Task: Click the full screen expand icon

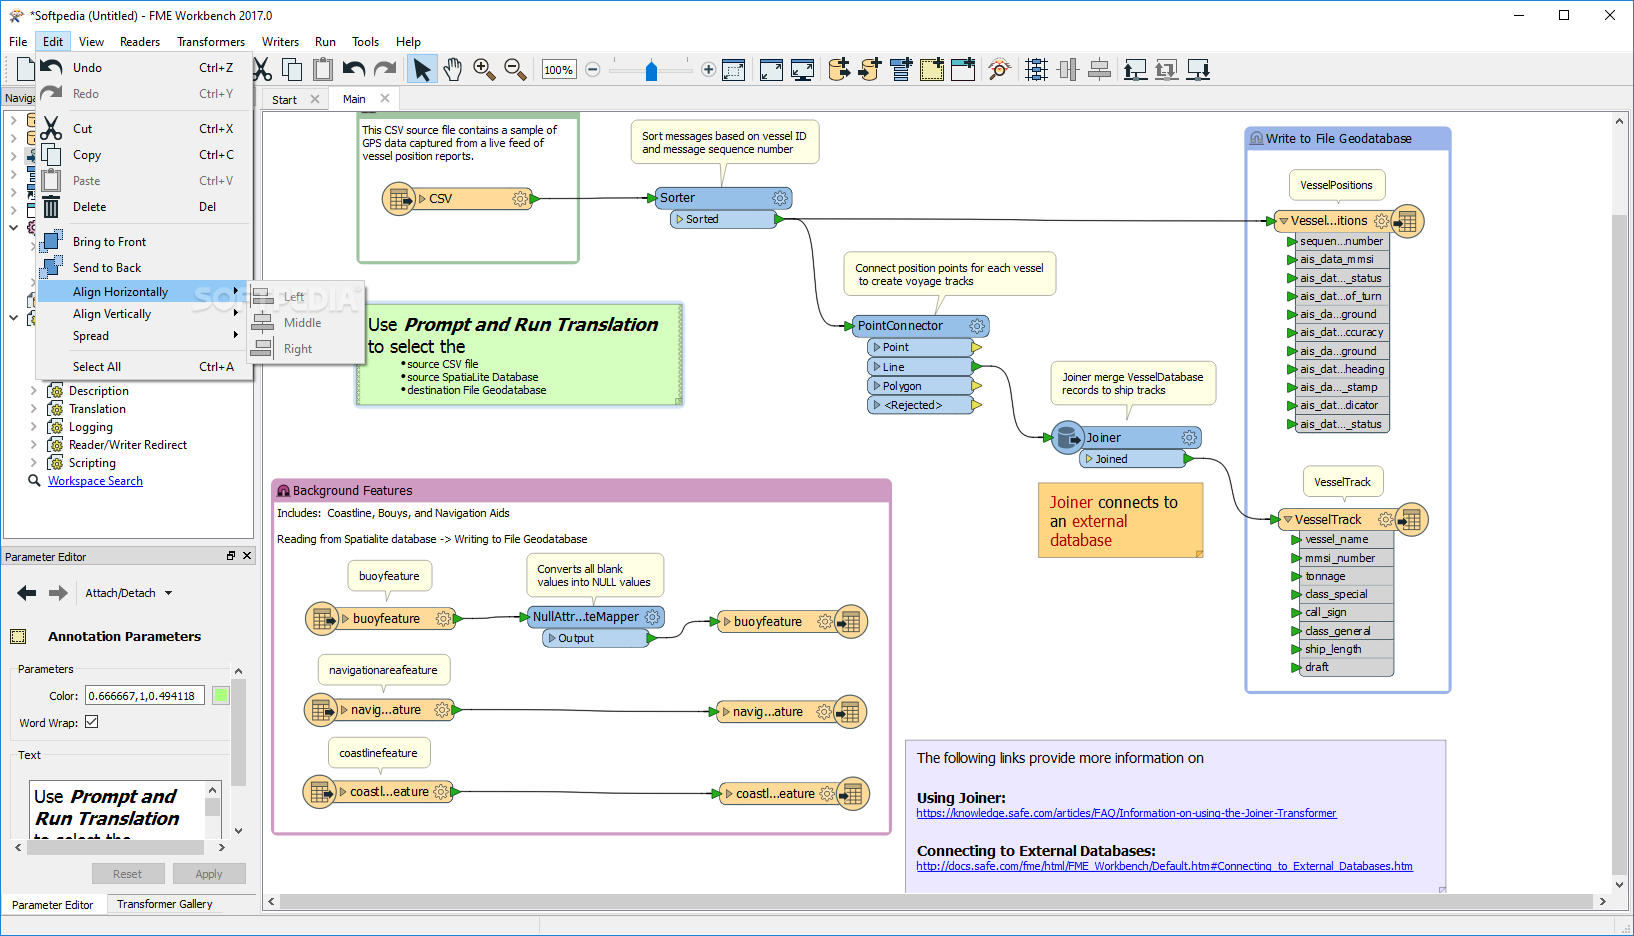Action: pyautogui.click(x=771, y=69)
